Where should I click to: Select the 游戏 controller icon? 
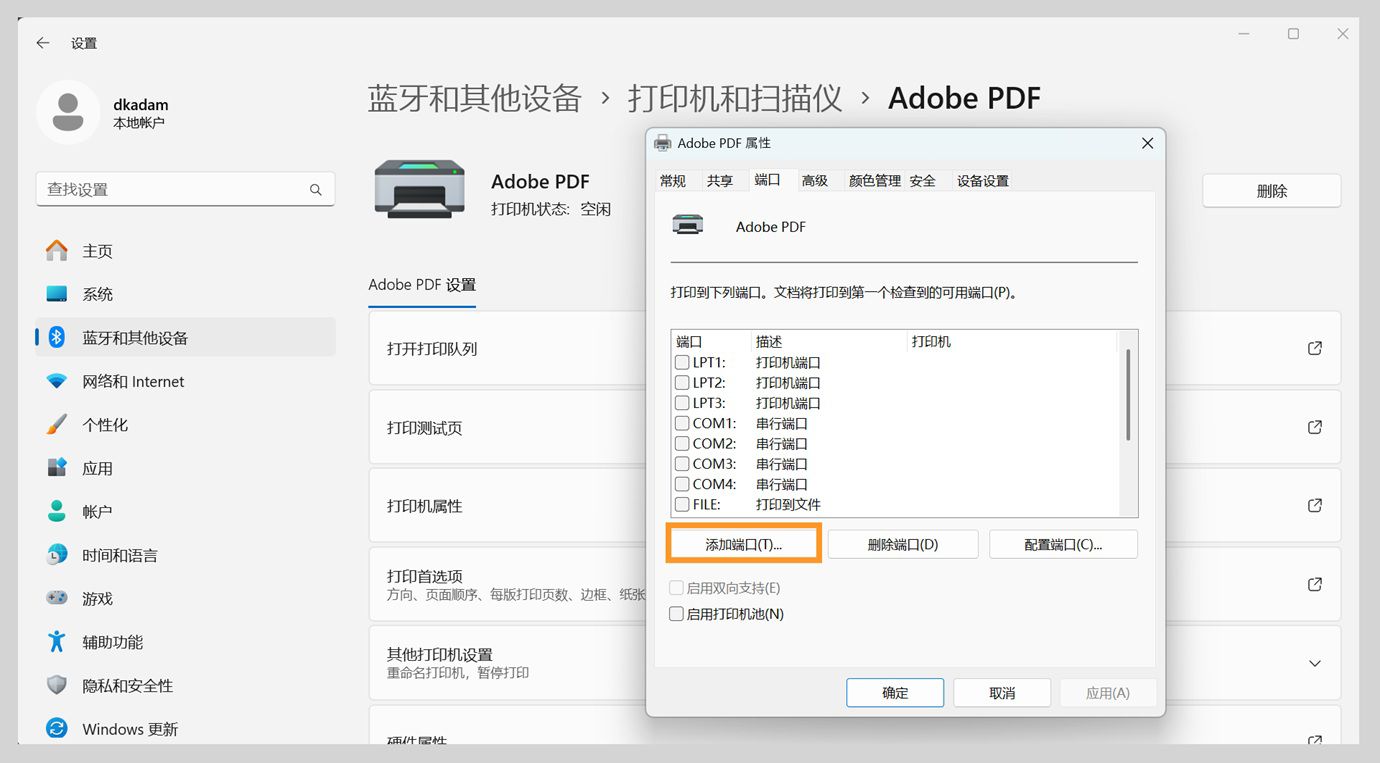(x=56, y=598)
